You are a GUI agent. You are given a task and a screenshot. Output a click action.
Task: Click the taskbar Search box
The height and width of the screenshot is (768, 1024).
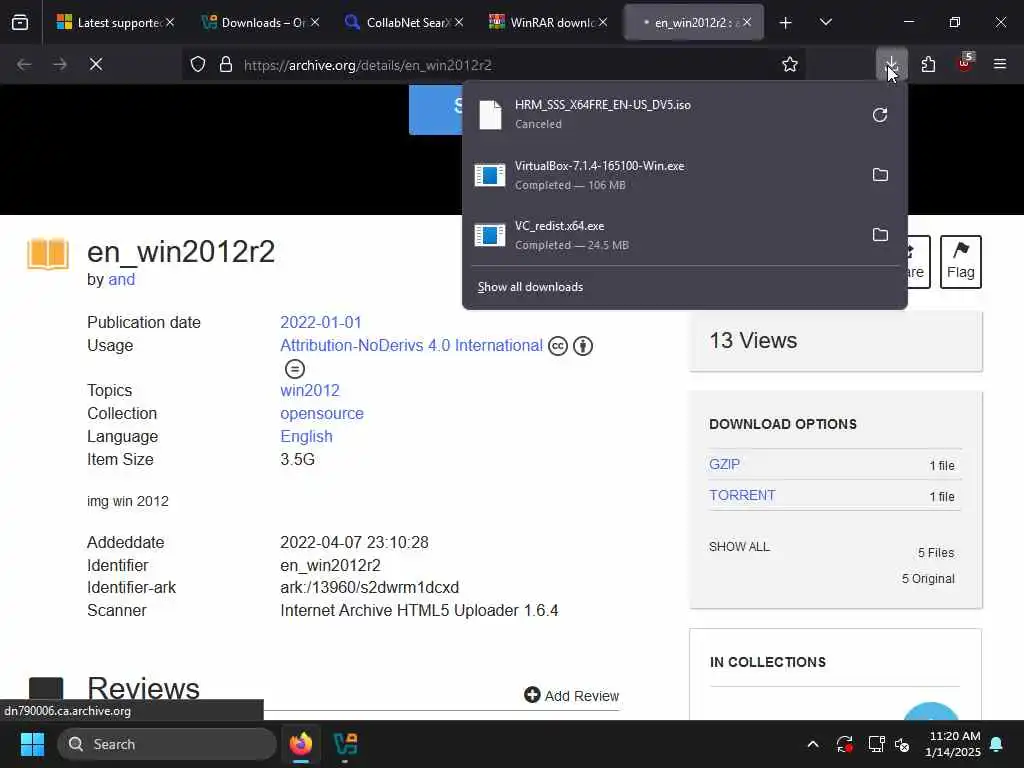click(167, 744)
